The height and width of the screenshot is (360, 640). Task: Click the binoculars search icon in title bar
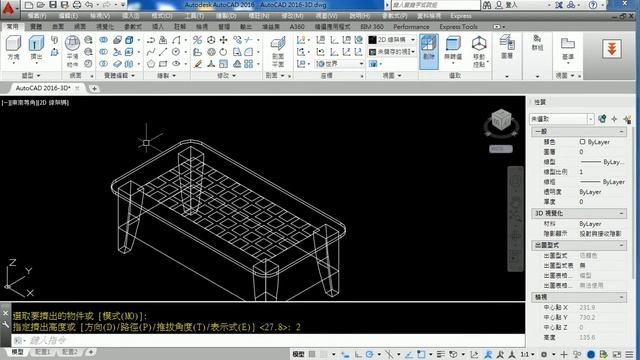coord(487,5)
